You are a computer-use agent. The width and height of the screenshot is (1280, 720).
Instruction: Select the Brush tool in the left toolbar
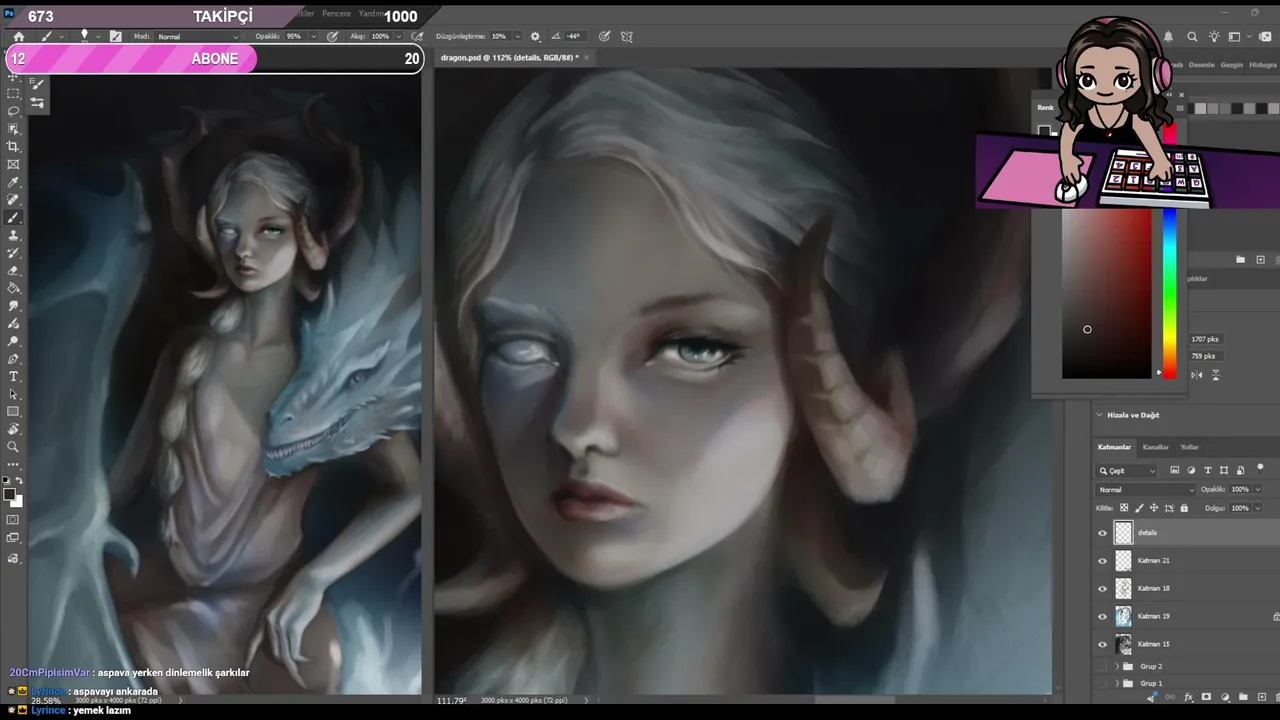click(x=13, y=217)
